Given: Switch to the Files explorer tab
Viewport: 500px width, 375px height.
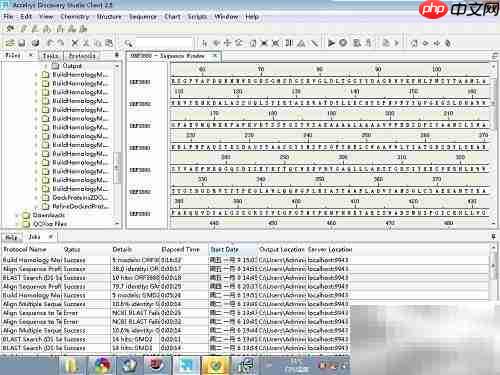Looking at the screenshot, I should 13,56.
